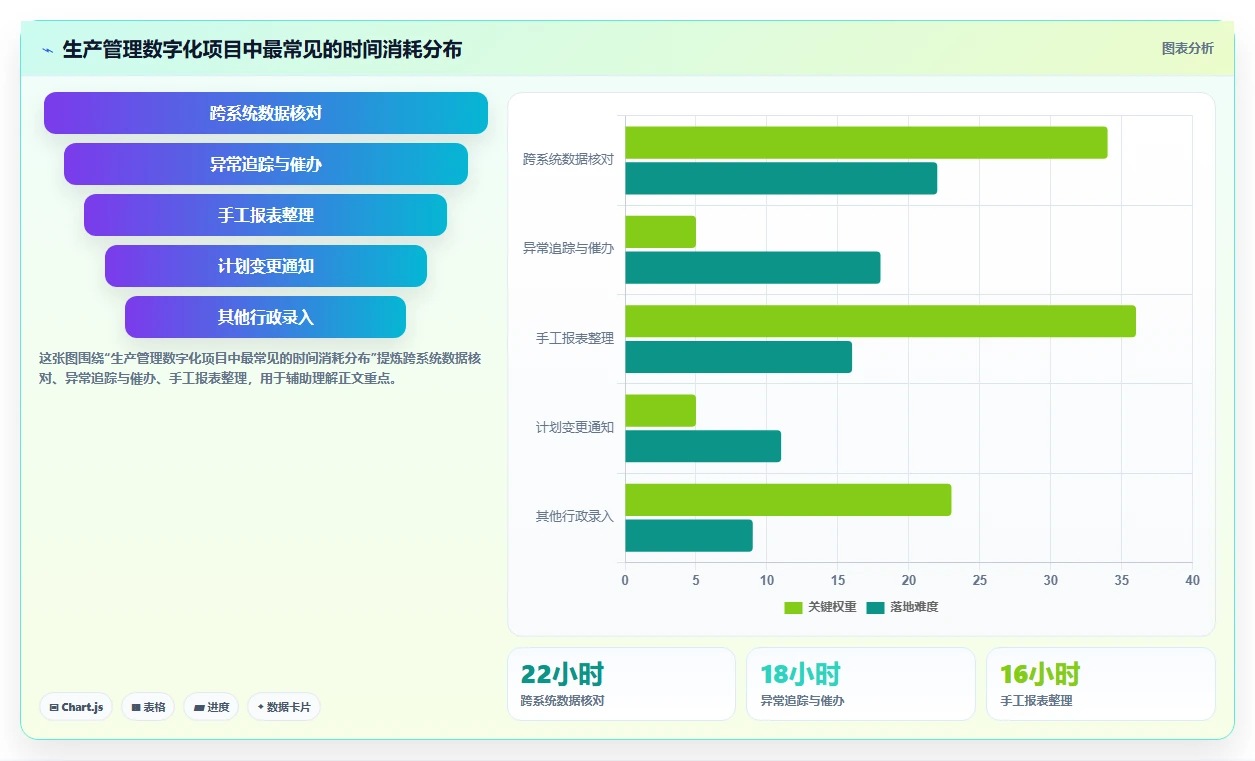
Task: Click the 关键权重 bar for 其他行政录入
Action: tap(788, 500)
